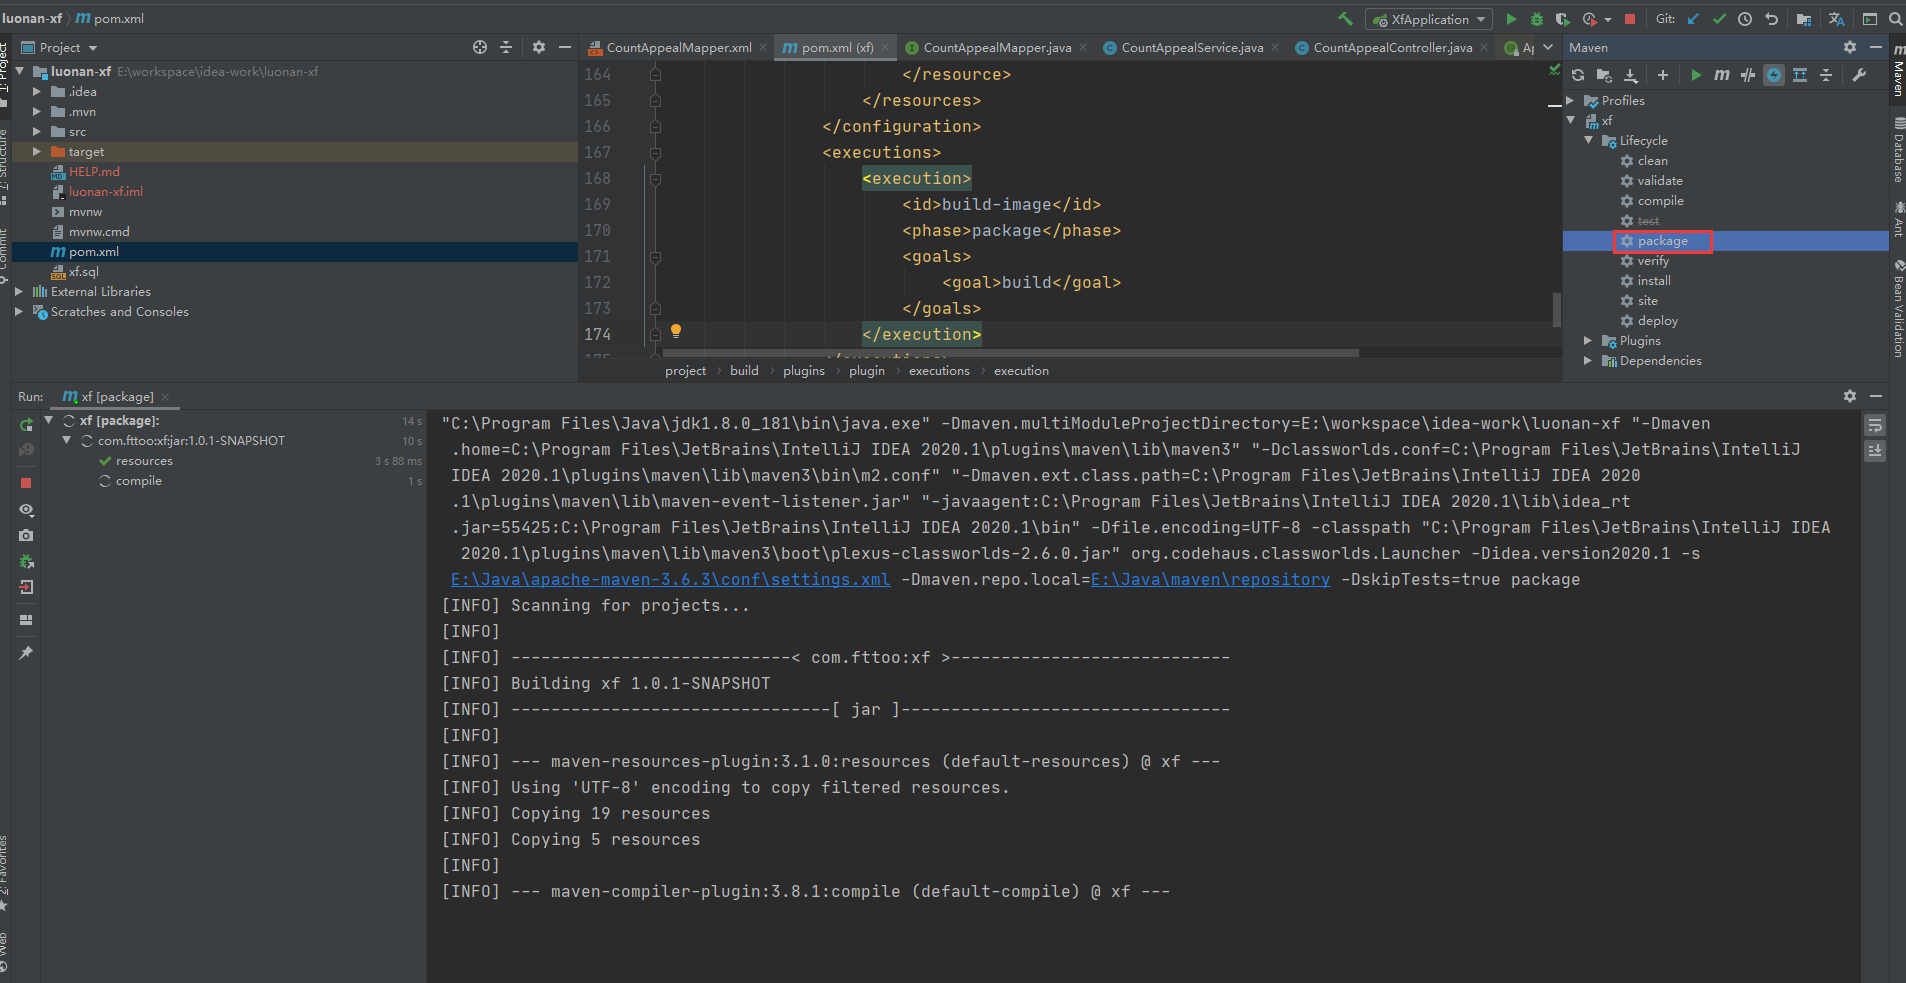Viewport: 1906px width, 983px height.
Task: Rollback changes with Git undo arrow
Action: point(1771,19)
